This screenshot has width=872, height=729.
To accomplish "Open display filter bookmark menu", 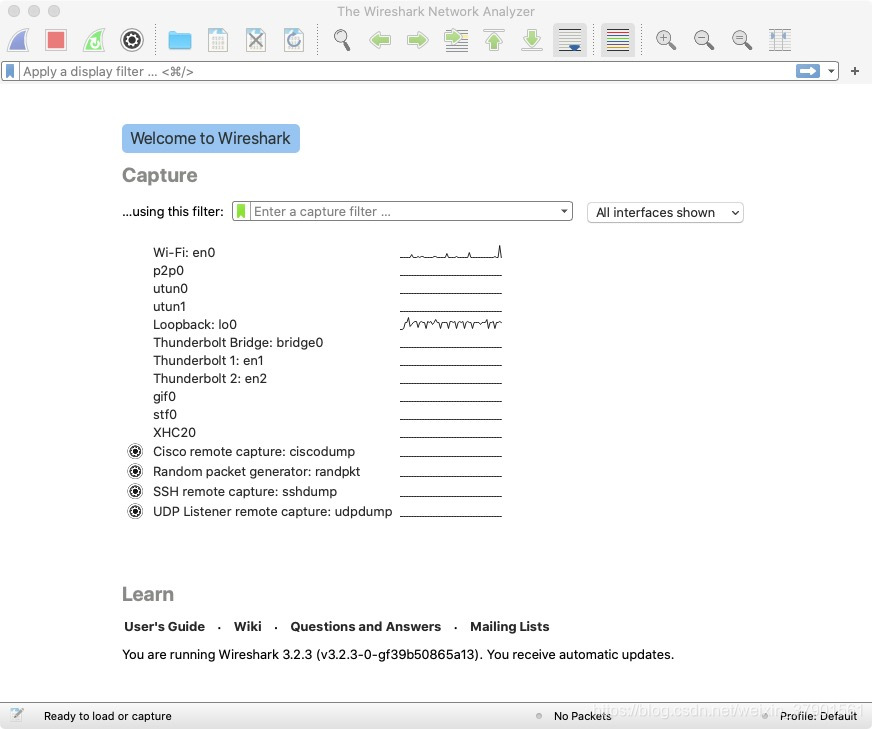I will [10, 71].
